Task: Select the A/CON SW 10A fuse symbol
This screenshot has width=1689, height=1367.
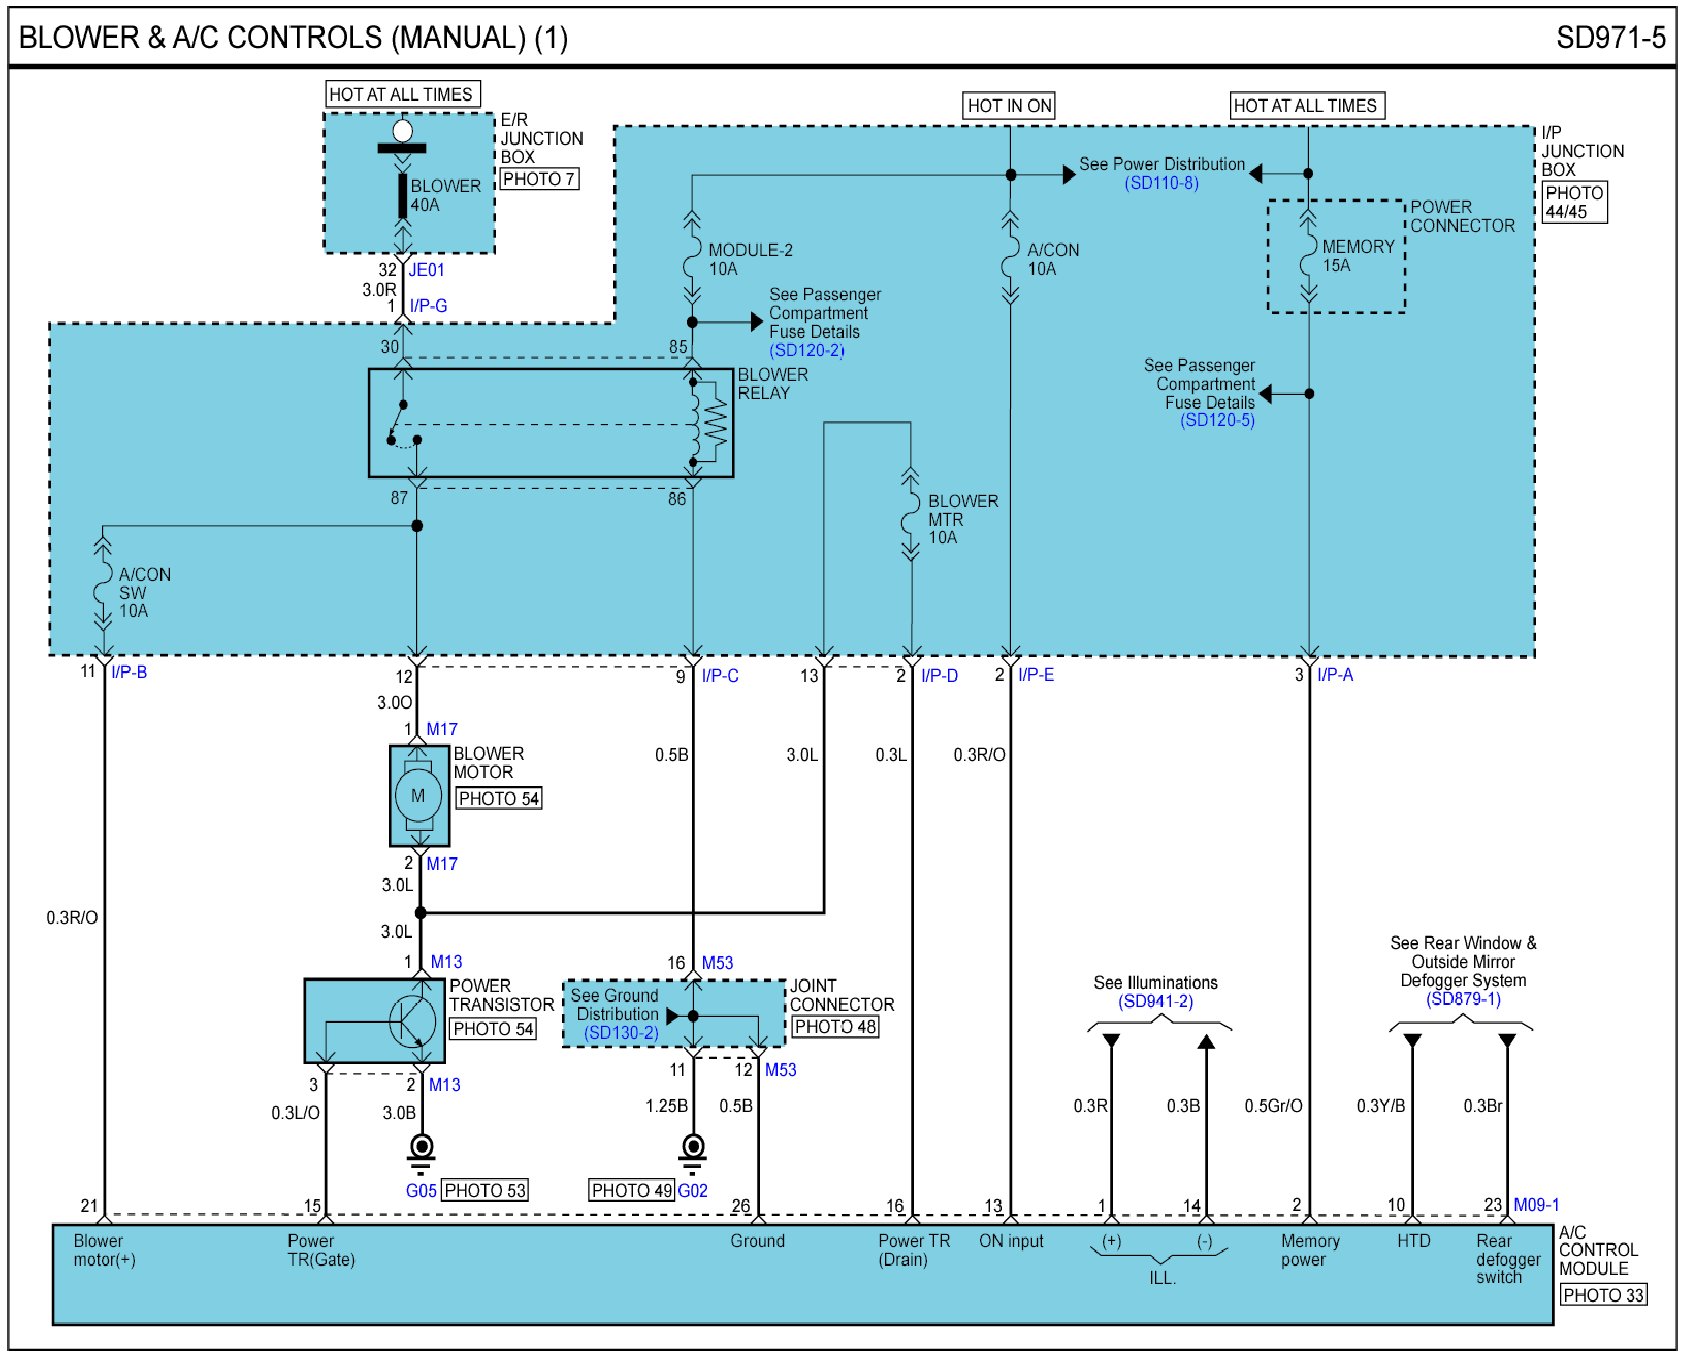Action: (102, 592)
